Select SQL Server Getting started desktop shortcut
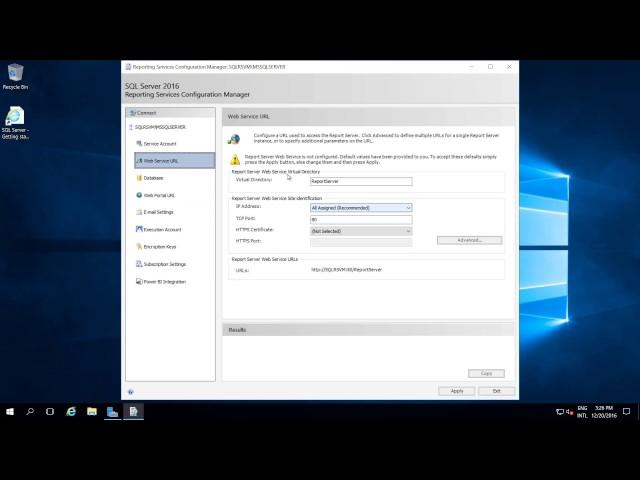This screenshot has height=480, width=640. click(15, 123)
